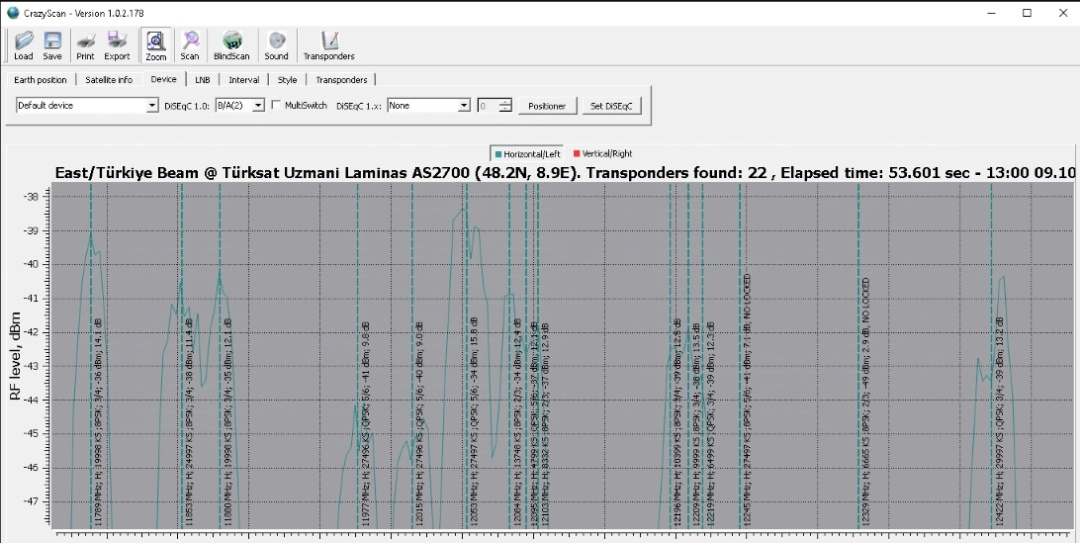Launch BlindScan from the toolbar
Image resolution: width=1080 pixels, height=543 pixels.
(x=231, y=46)
